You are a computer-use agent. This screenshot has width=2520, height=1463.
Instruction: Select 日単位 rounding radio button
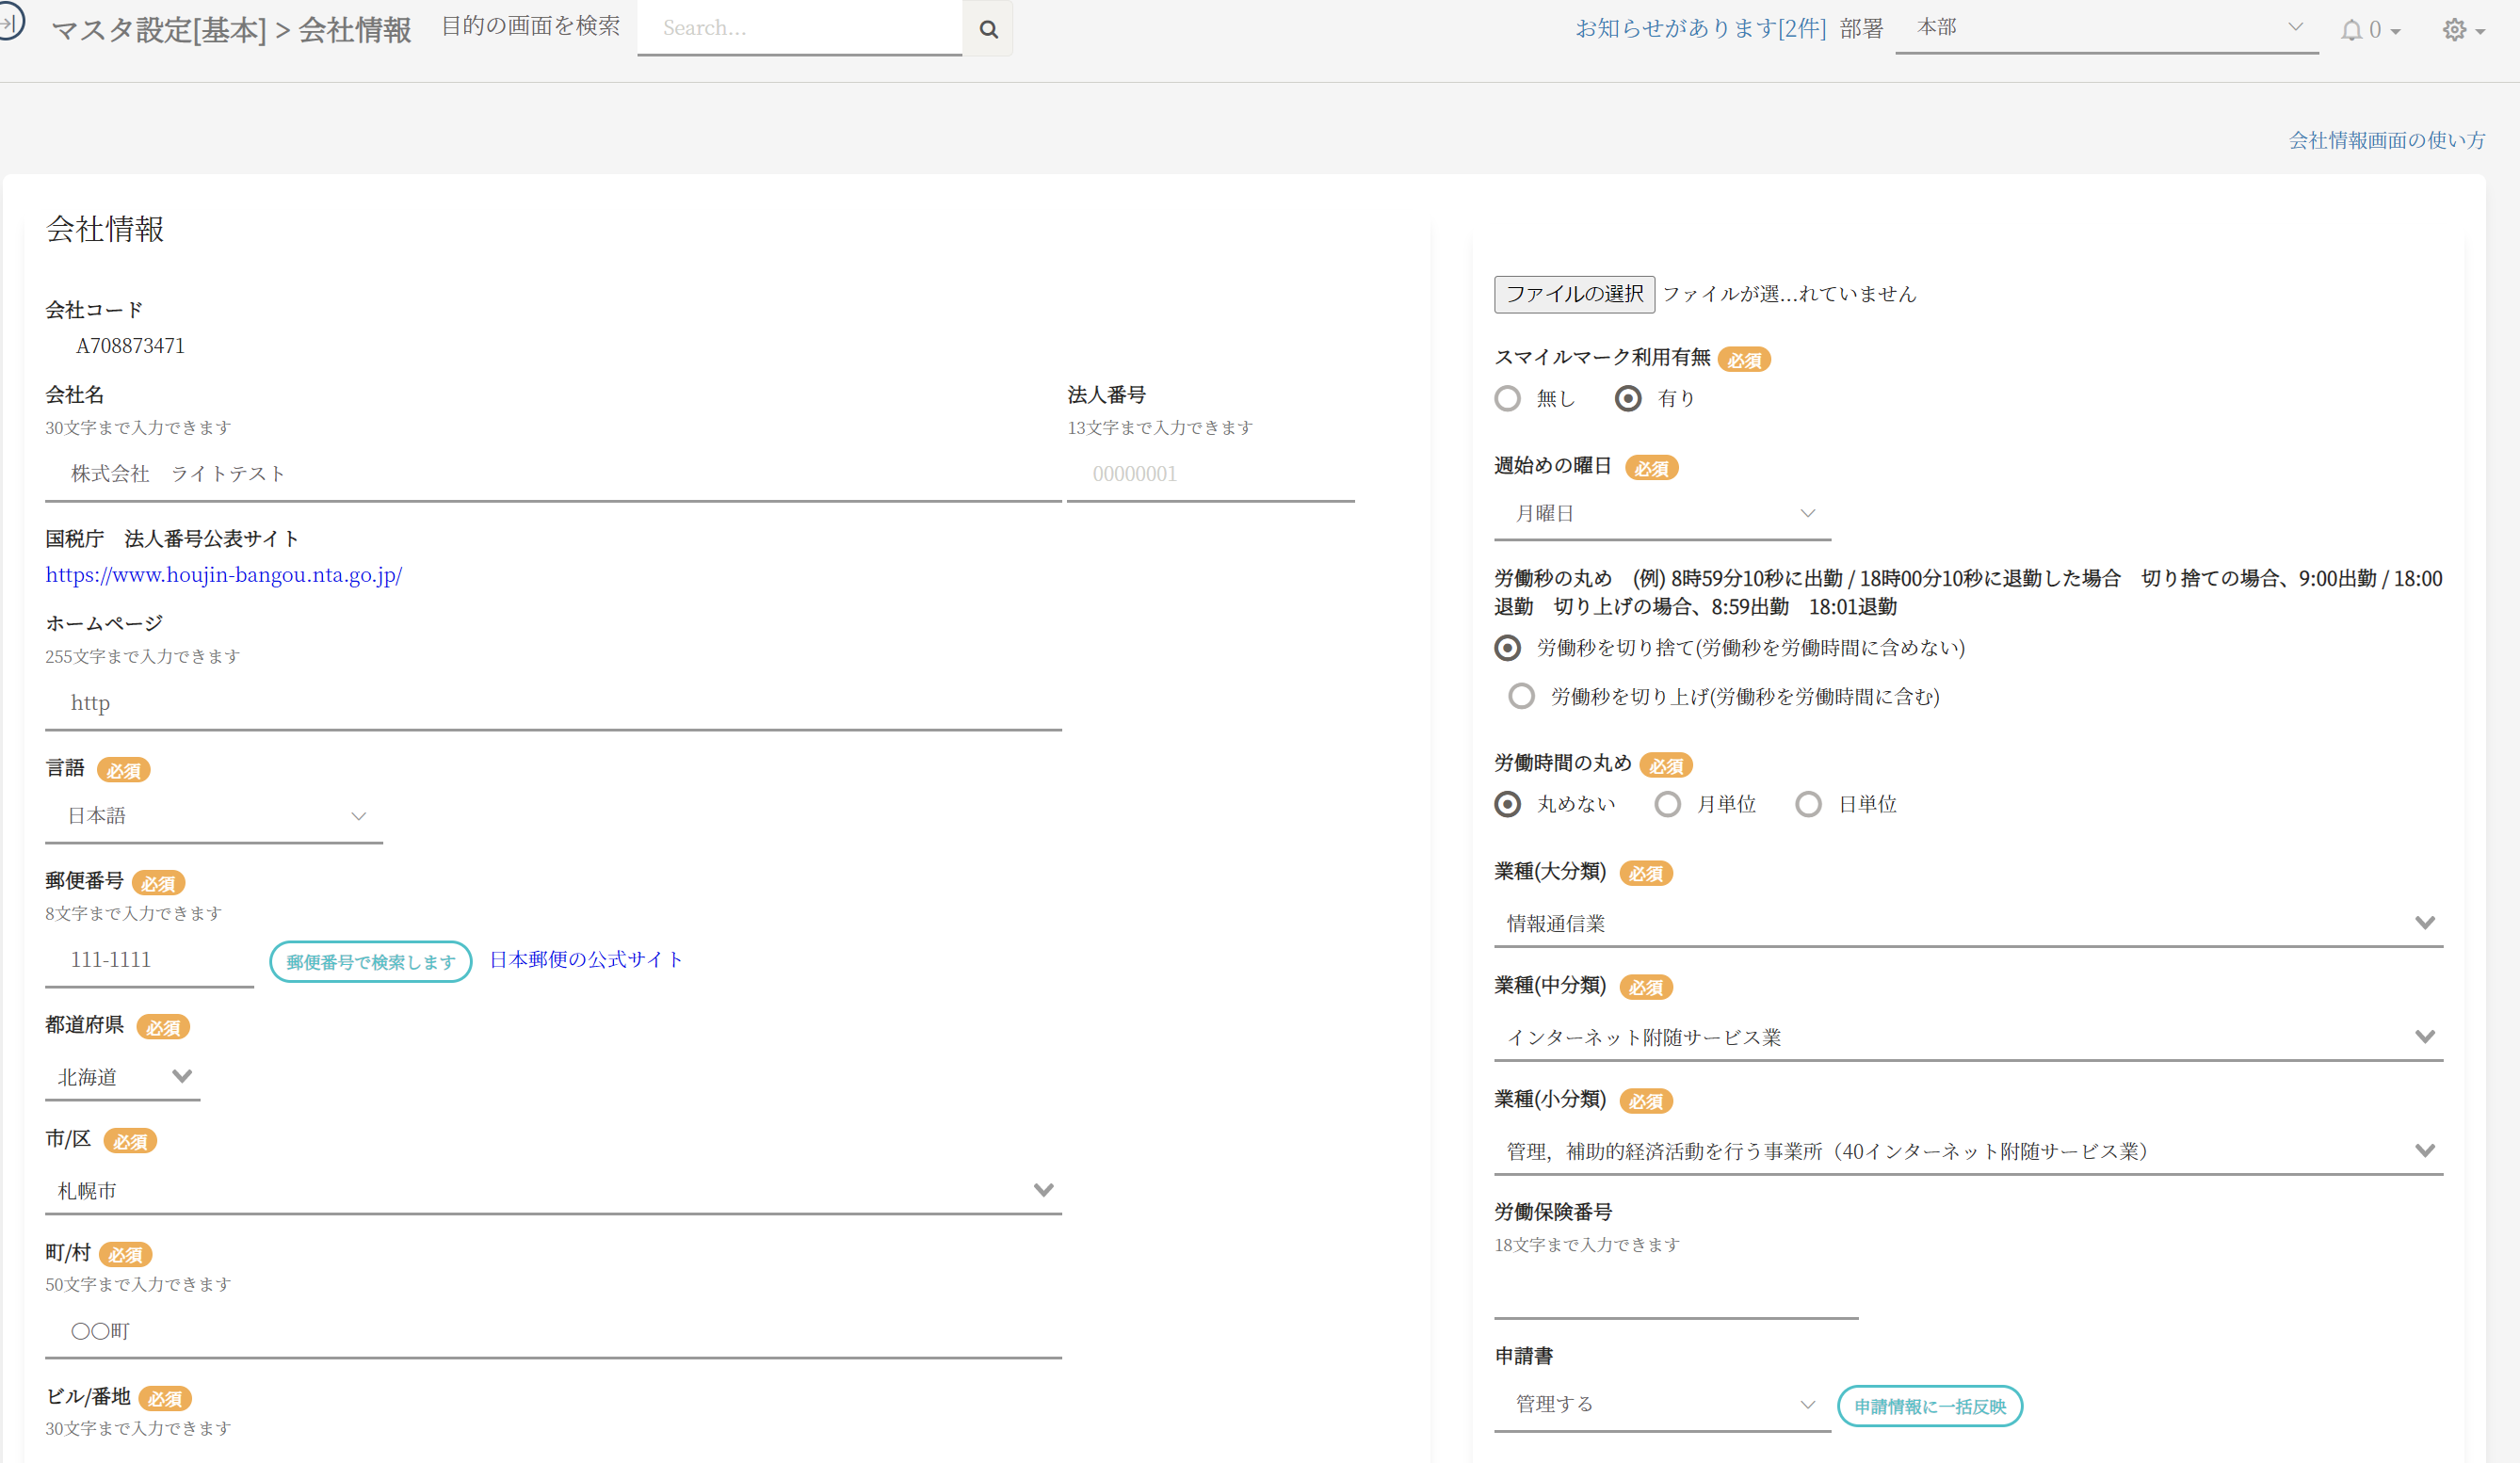pyautogui.click(x=1808, y=805)
